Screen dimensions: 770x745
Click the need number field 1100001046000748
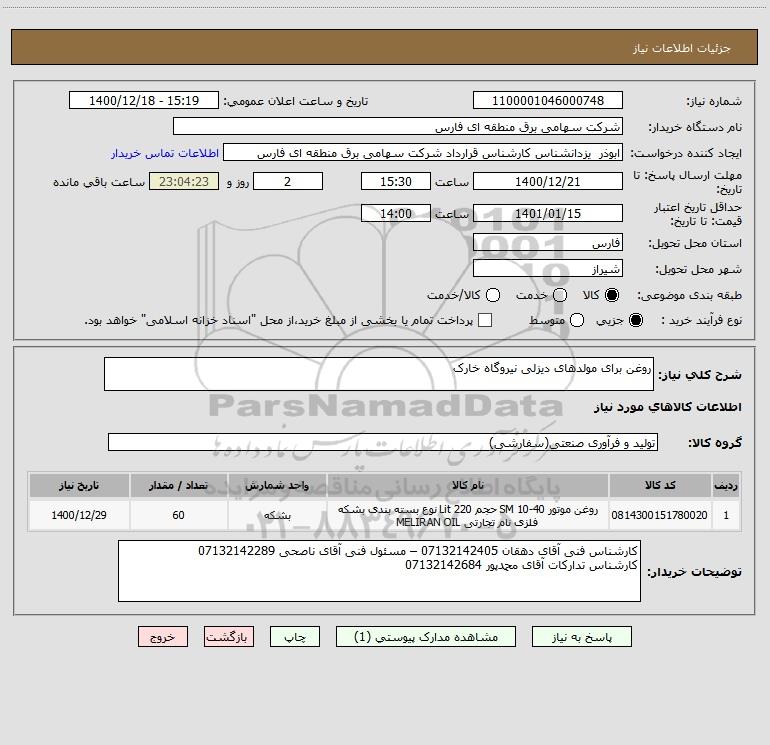click(x=548, y=100)
